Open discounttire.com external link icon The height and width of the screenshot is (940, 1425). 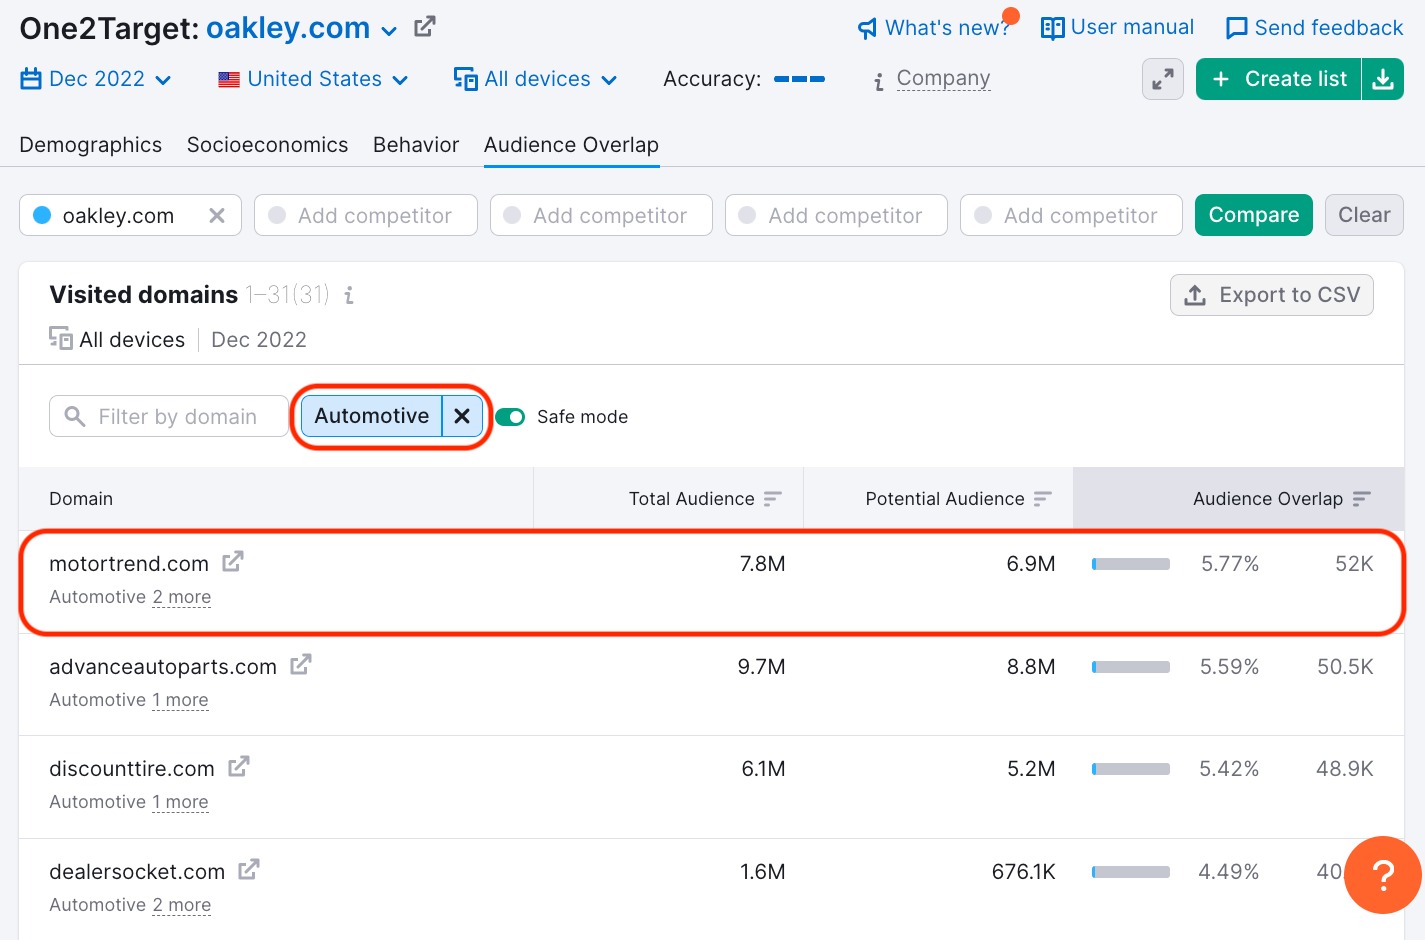239,767
